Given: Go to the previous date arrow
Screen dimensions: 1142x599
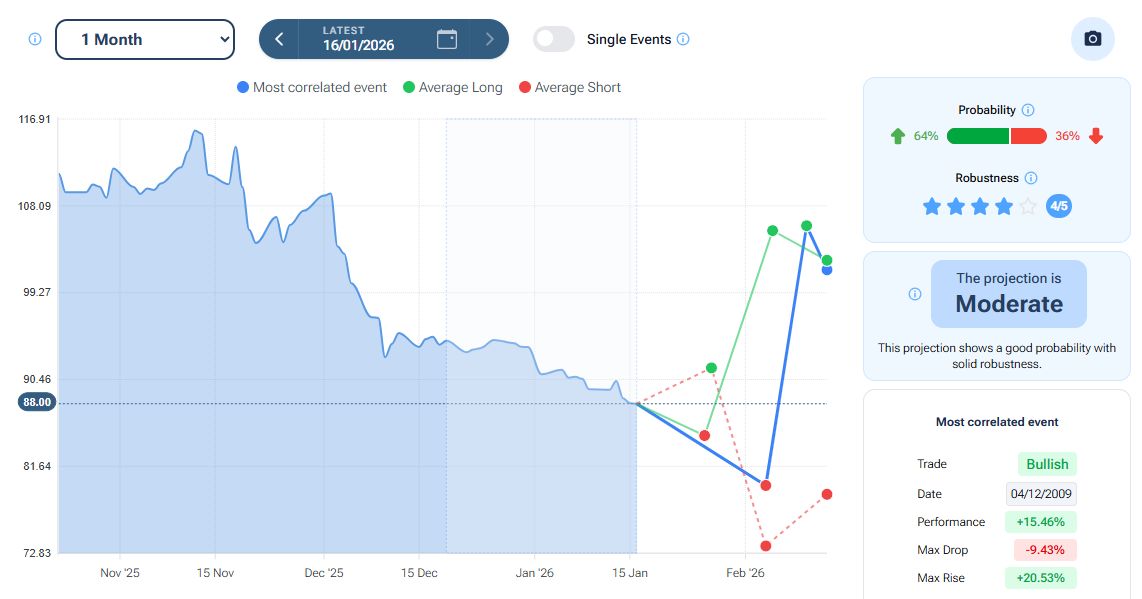Looking at the screenshot, I should [x=279, y=39].
